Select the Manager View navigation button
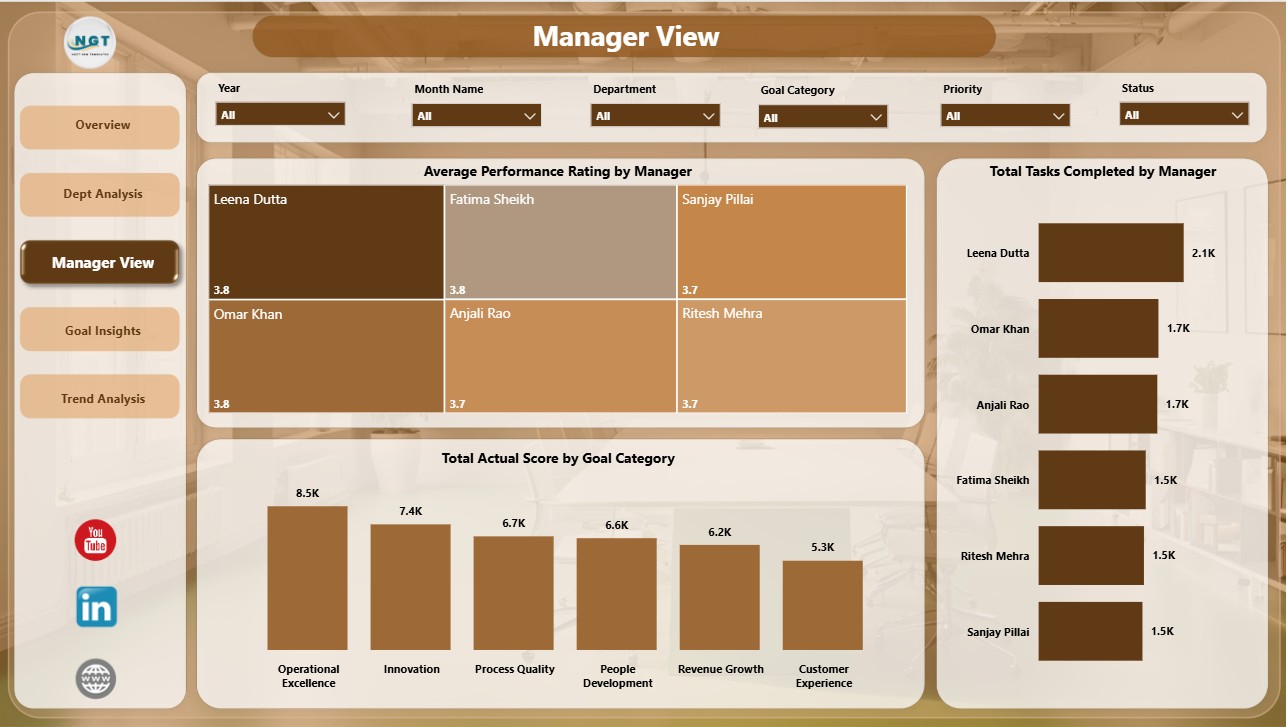Image resolution: width=1286 pixels, height=727 pixels. click(x=101, y=263)
